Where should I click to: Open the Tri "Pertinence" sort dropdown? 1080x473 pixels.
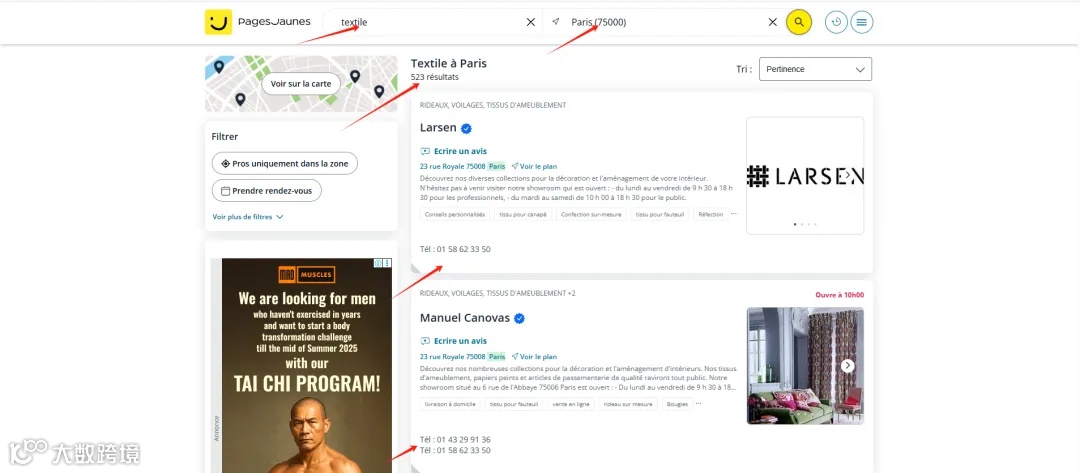[815, 69]
